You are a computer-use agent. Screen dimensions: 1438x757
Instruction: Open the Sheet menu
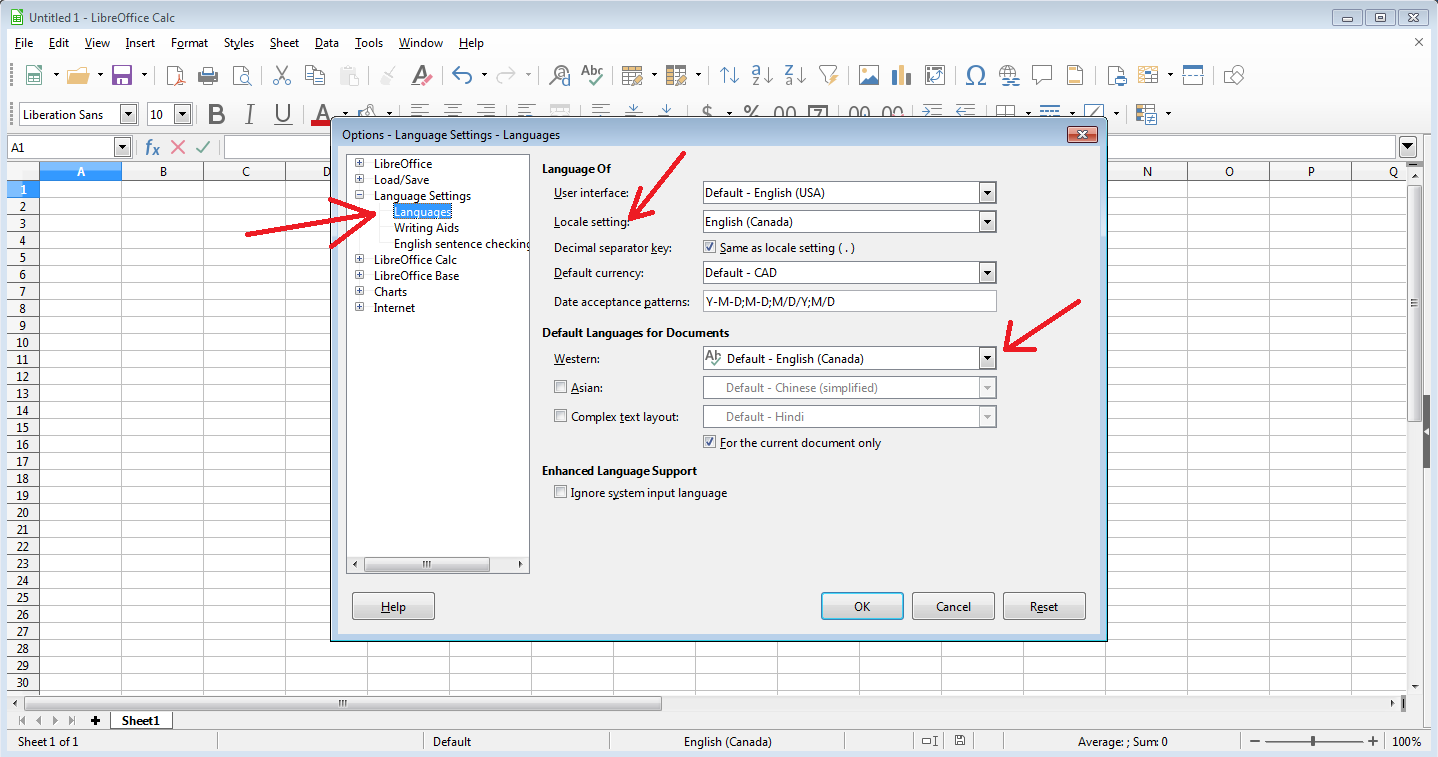click(x=284, y=43)
